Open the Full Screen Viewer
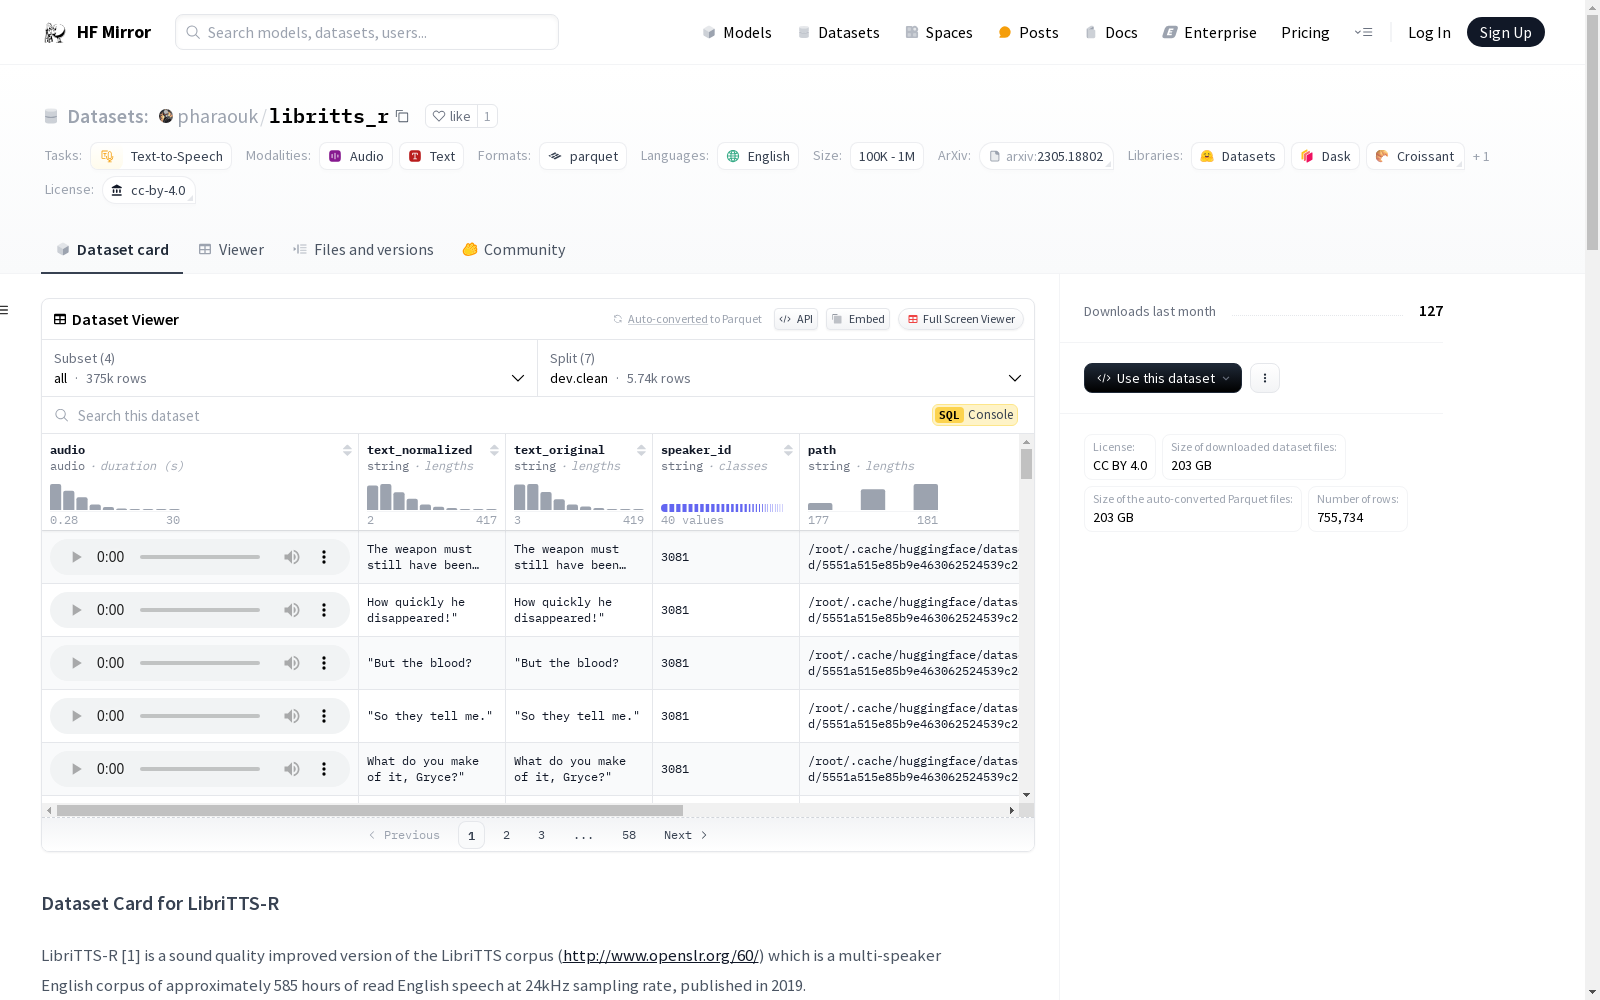 [961, 319]
